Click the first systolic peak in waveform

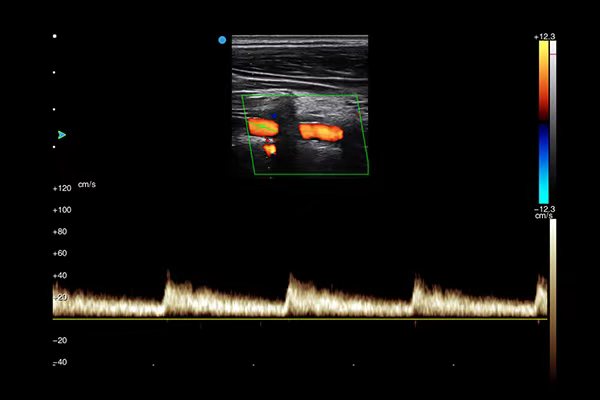pos(168,274)
